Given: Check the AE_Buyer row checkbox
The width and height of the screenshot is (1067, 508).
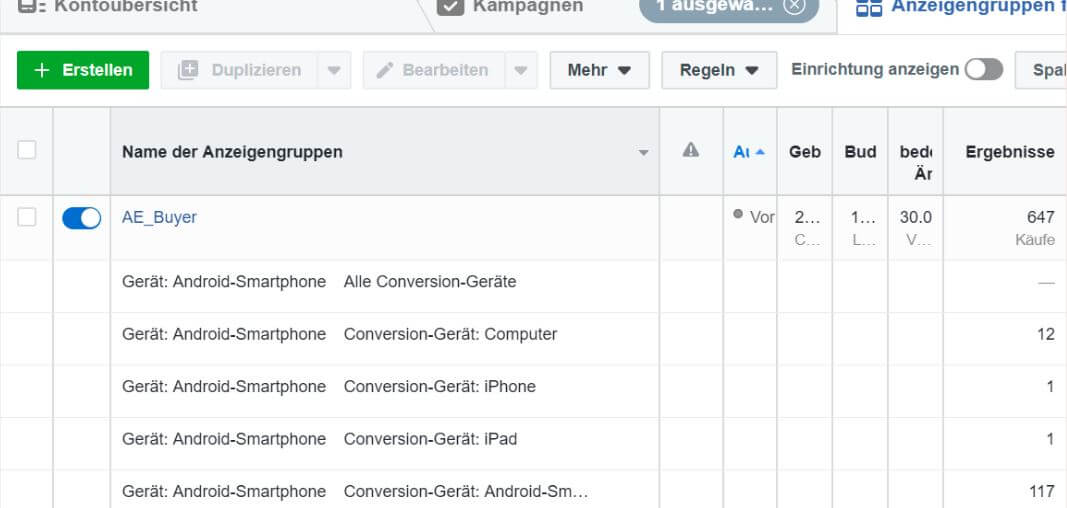Looking at the screenshot, I should 27,217.
